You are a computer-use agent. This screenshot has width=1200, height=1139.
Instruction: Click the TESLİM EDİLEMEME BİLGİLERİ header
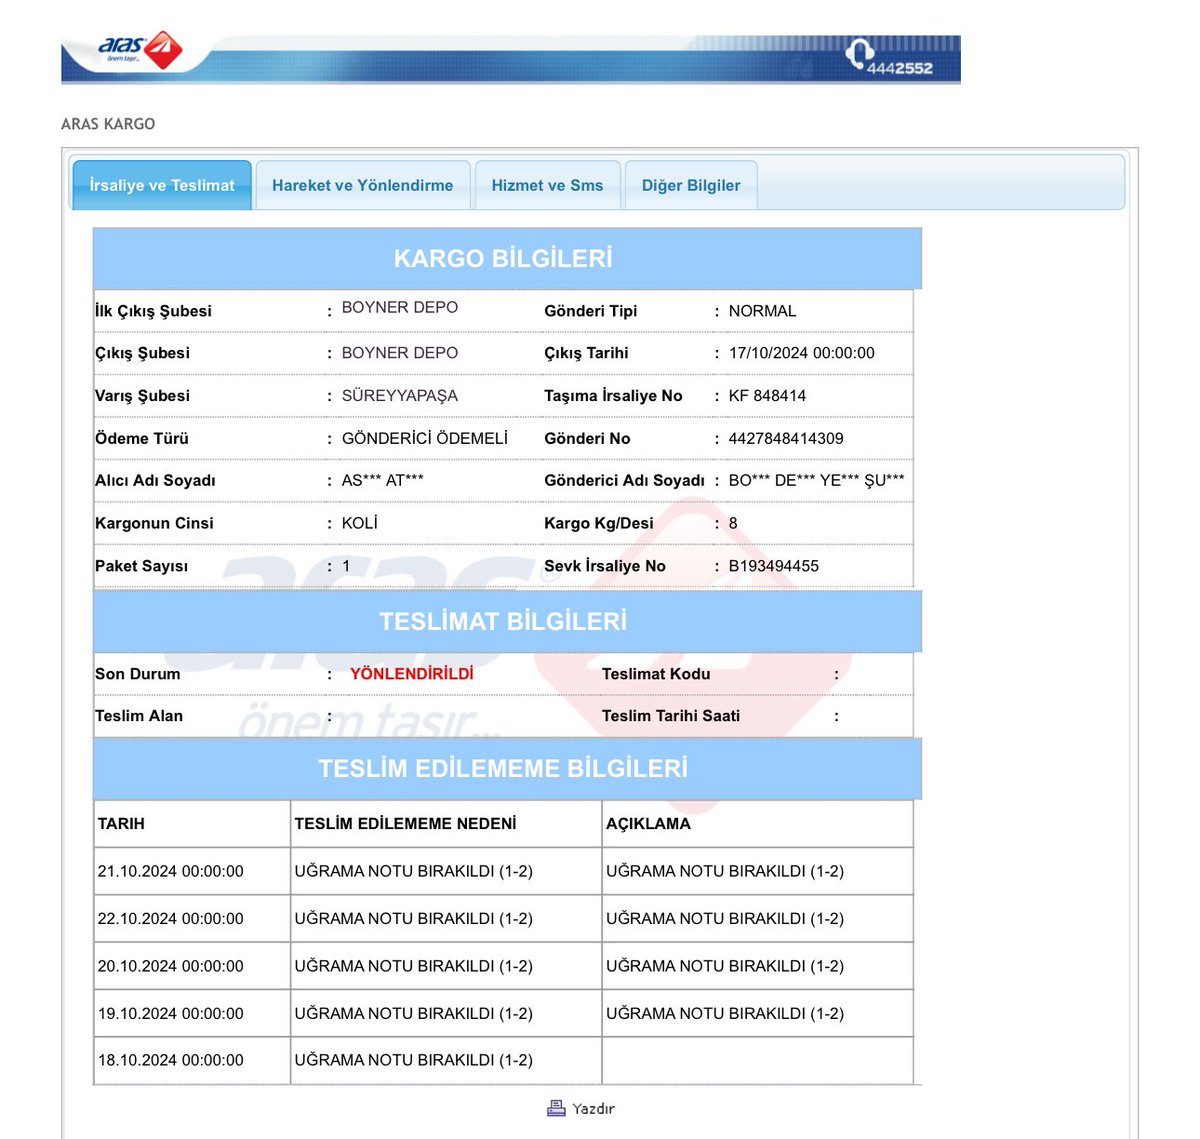[507, 768]
